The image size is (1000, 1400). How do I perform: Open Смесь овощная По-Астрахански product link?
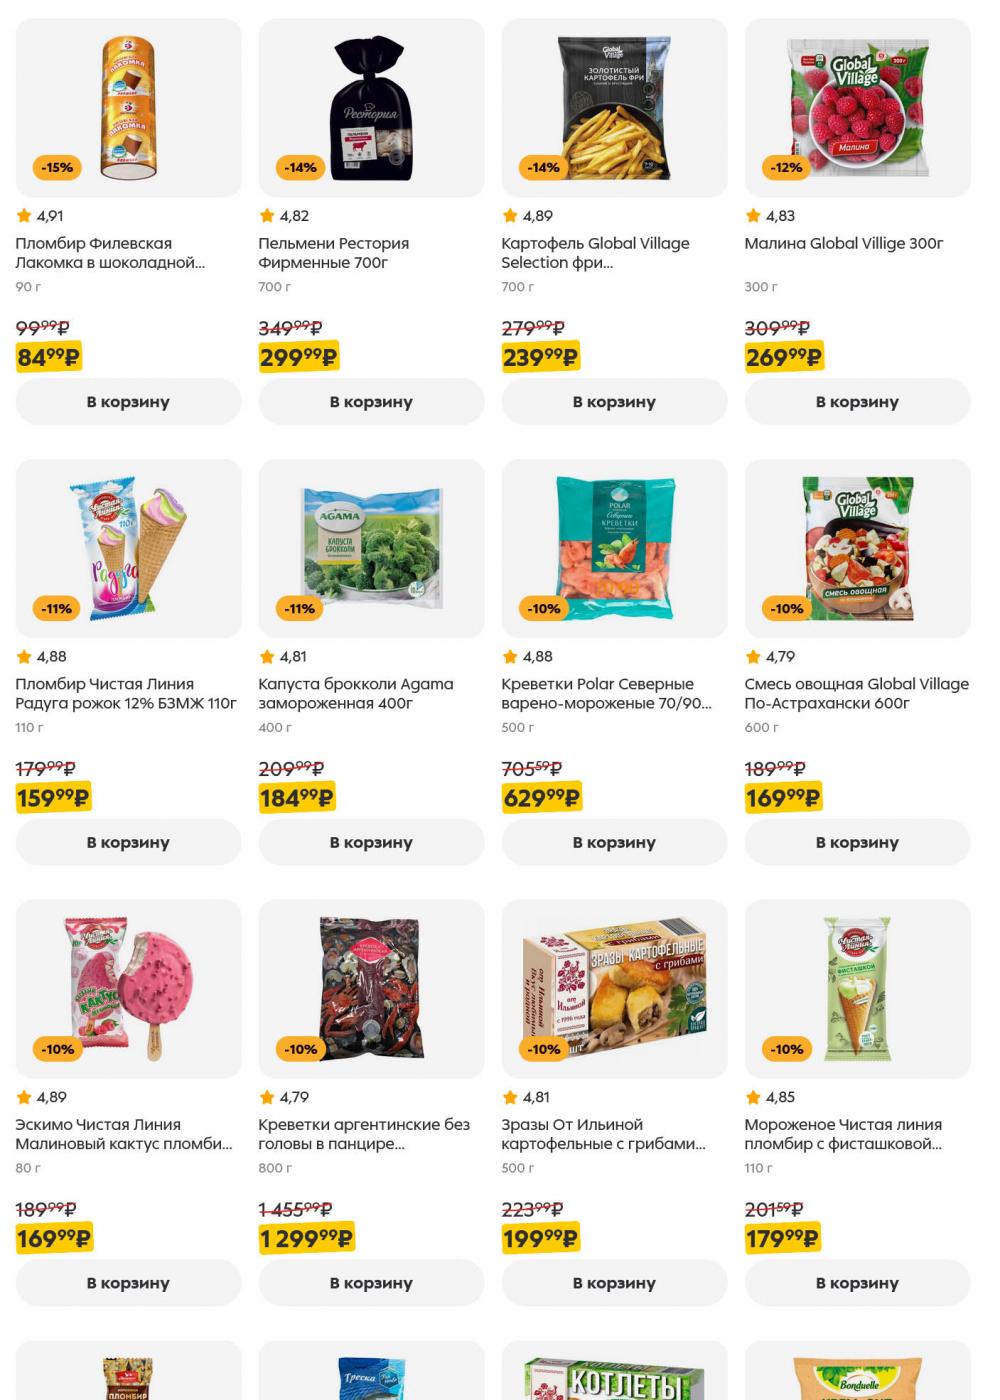pos(857,694)
